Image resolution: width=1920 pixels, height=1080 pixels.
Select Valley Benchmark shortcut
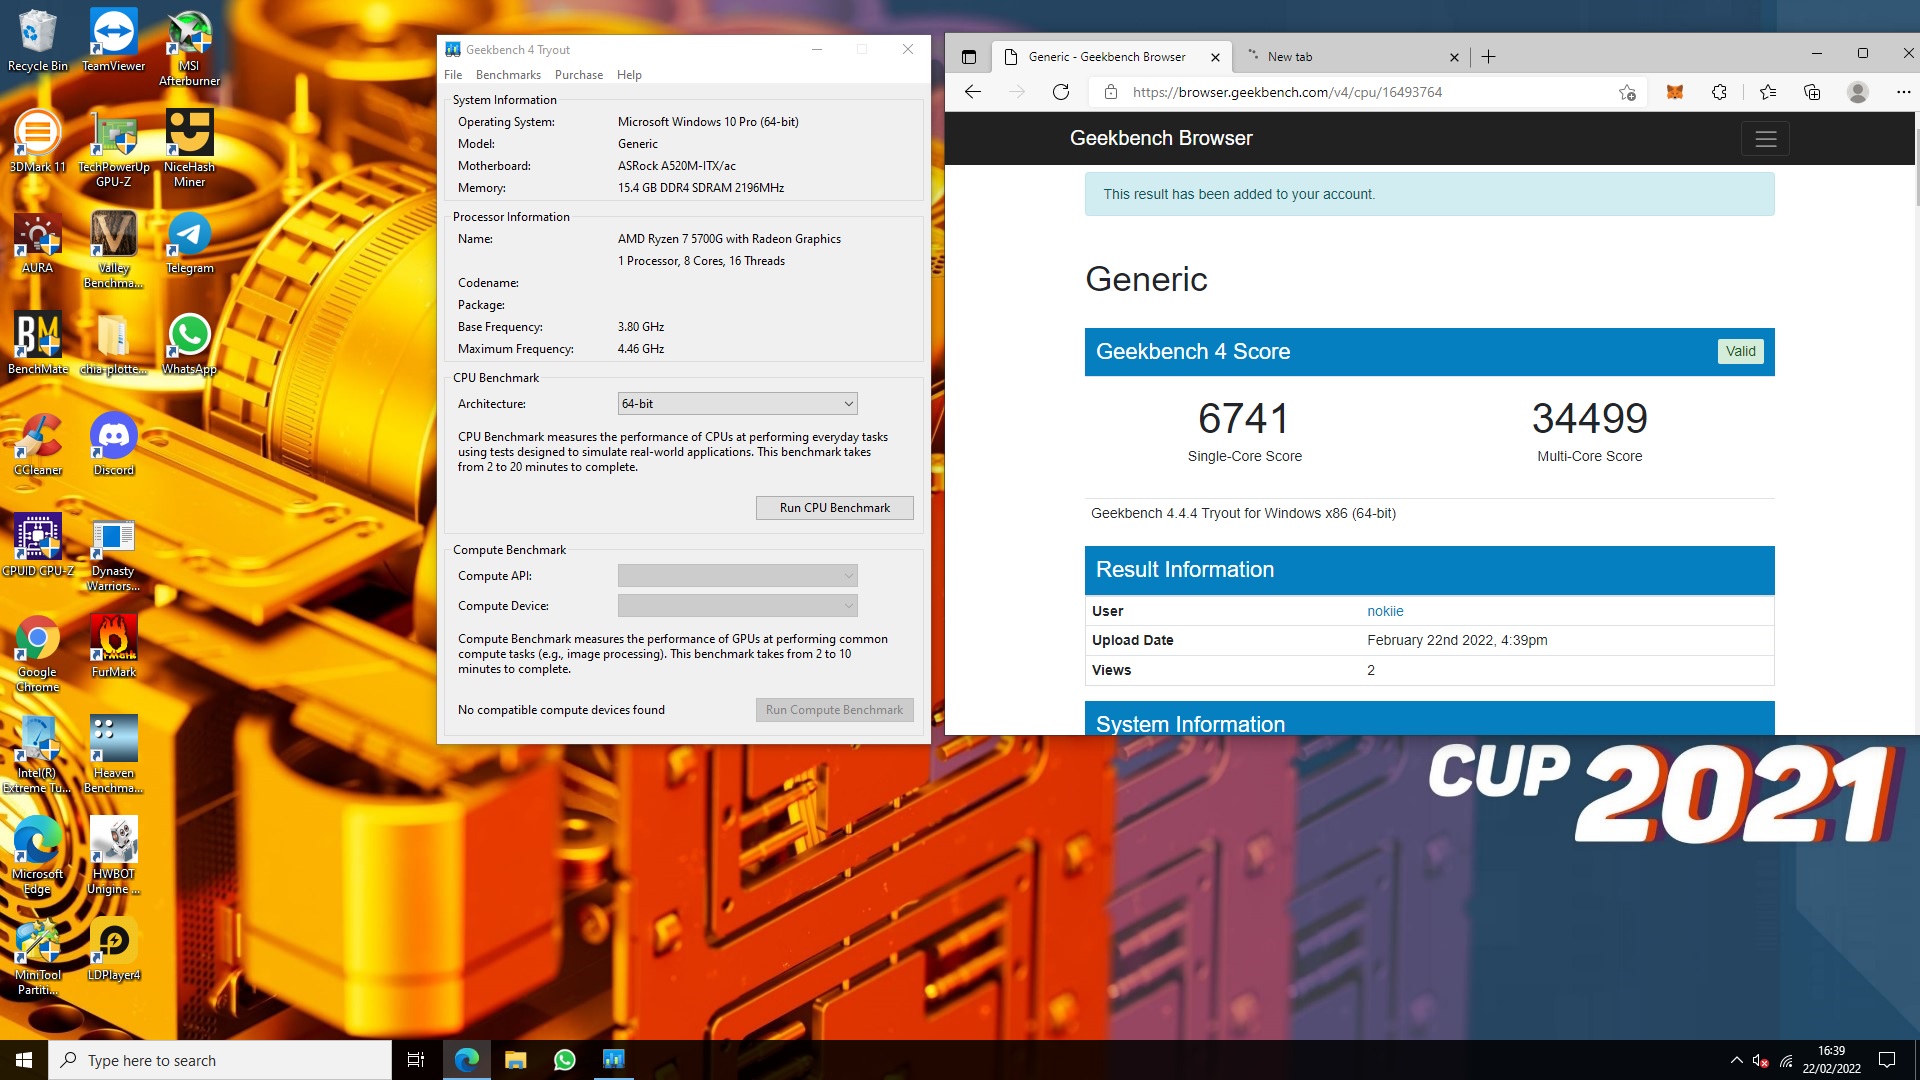click(113, 249)
